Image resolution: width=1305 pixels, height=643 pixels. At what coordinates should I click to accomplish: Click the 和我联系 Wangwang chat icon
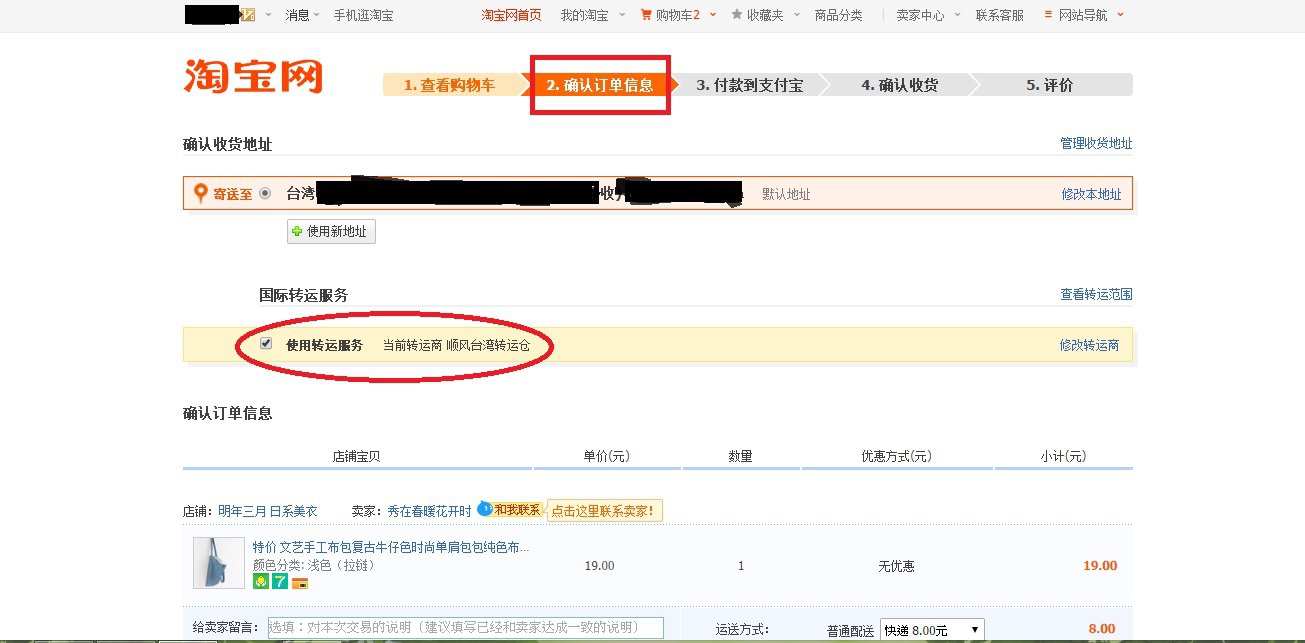click(509, 510)
